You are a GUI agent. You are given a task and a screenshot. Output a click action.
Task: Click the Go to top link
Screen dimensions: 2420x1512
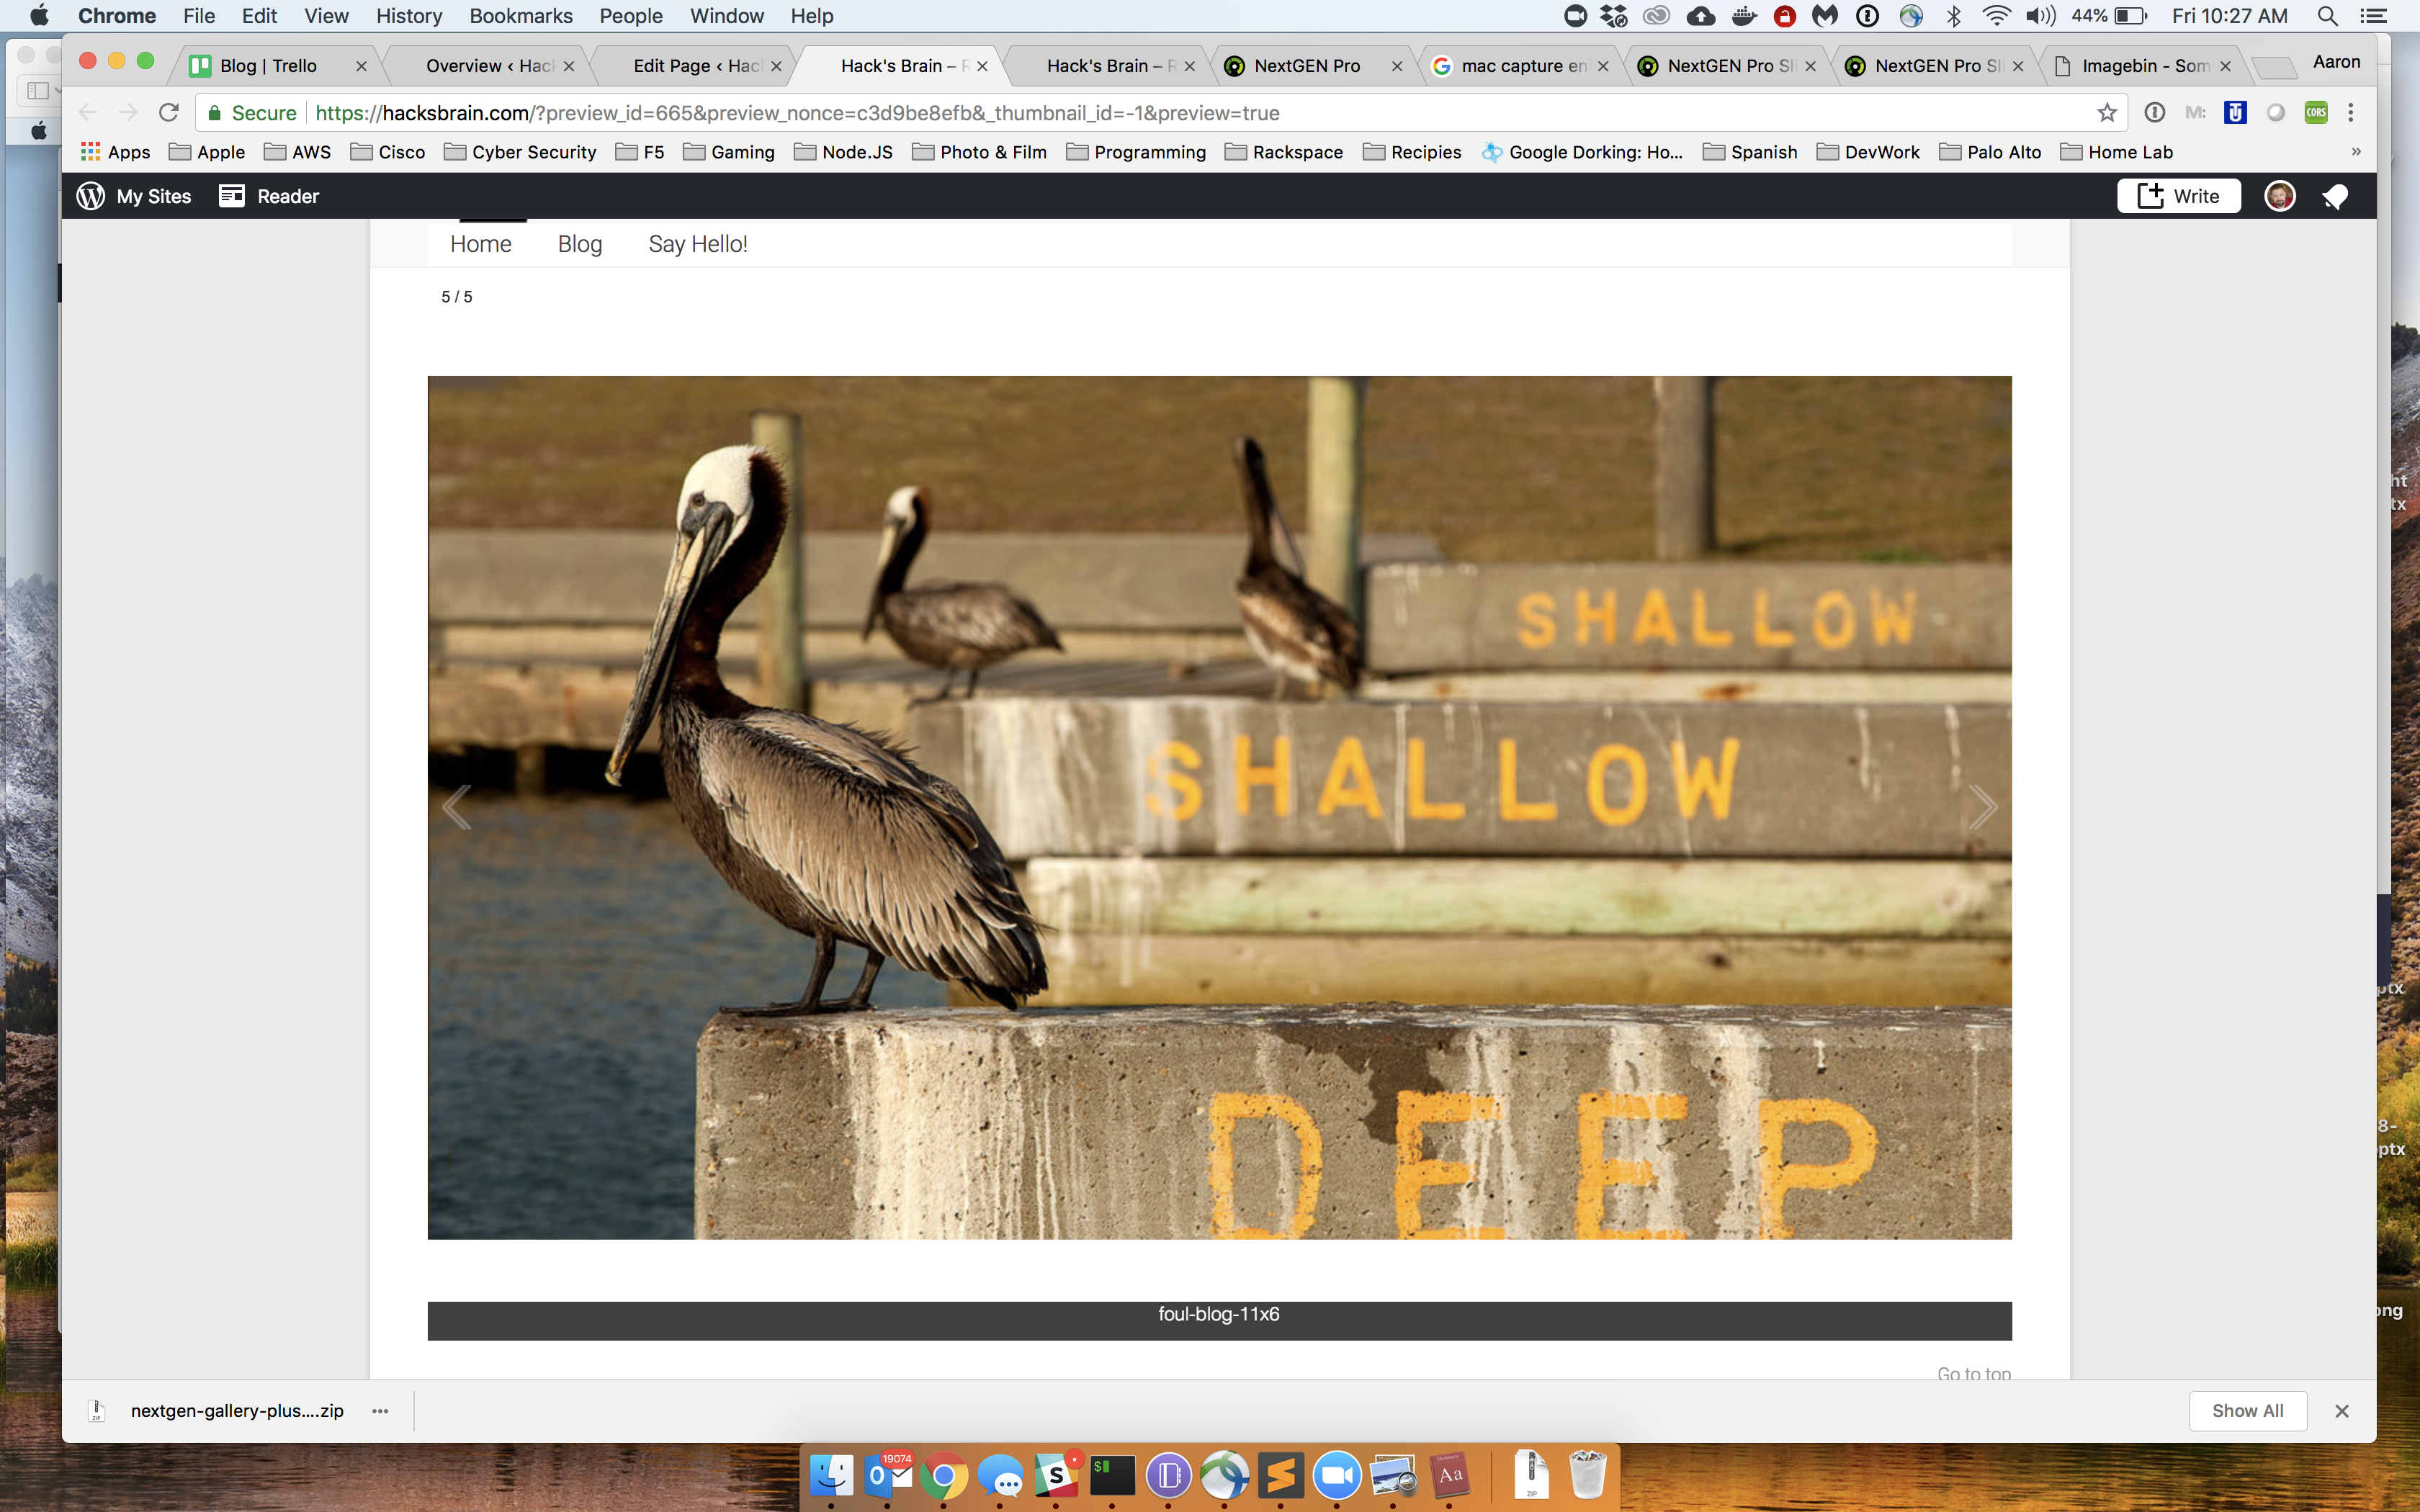[1974, 1373]
